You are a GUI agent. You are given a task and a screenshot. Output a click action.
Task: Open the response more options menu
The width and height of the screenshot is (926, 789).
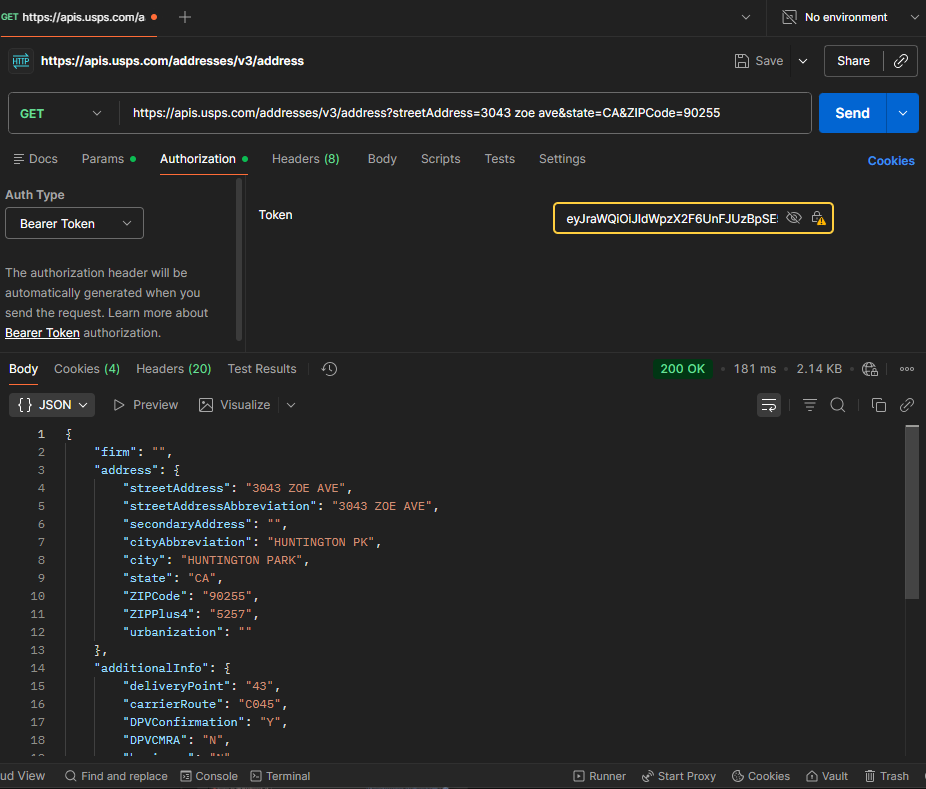pos(907,369)
